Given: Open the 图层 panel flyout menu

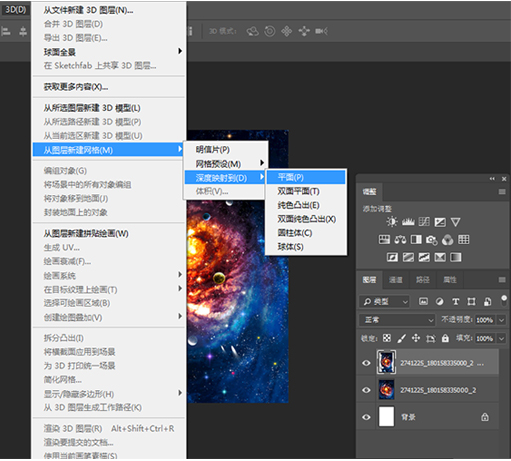Looking at the screenshot, I should pos(502,280).
